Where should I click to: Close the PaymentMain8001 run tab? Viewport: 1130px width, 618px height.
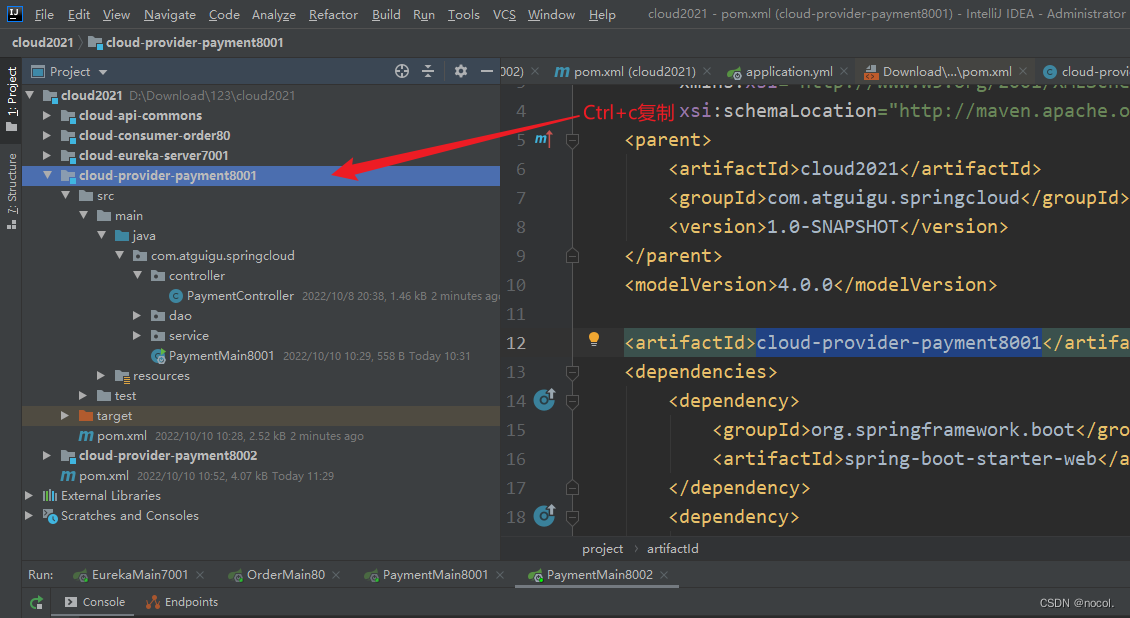(500, 575)
